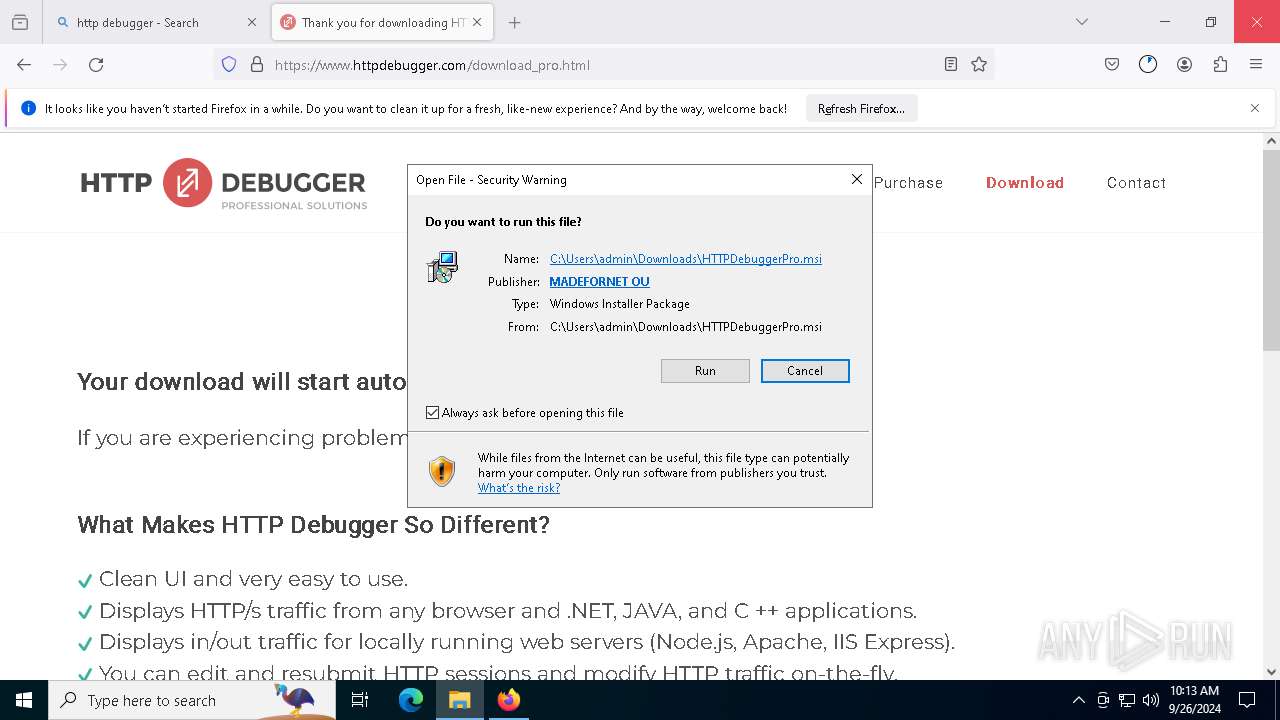
Task: Click the scrollbar down arrow
Action: point(1271,672)
